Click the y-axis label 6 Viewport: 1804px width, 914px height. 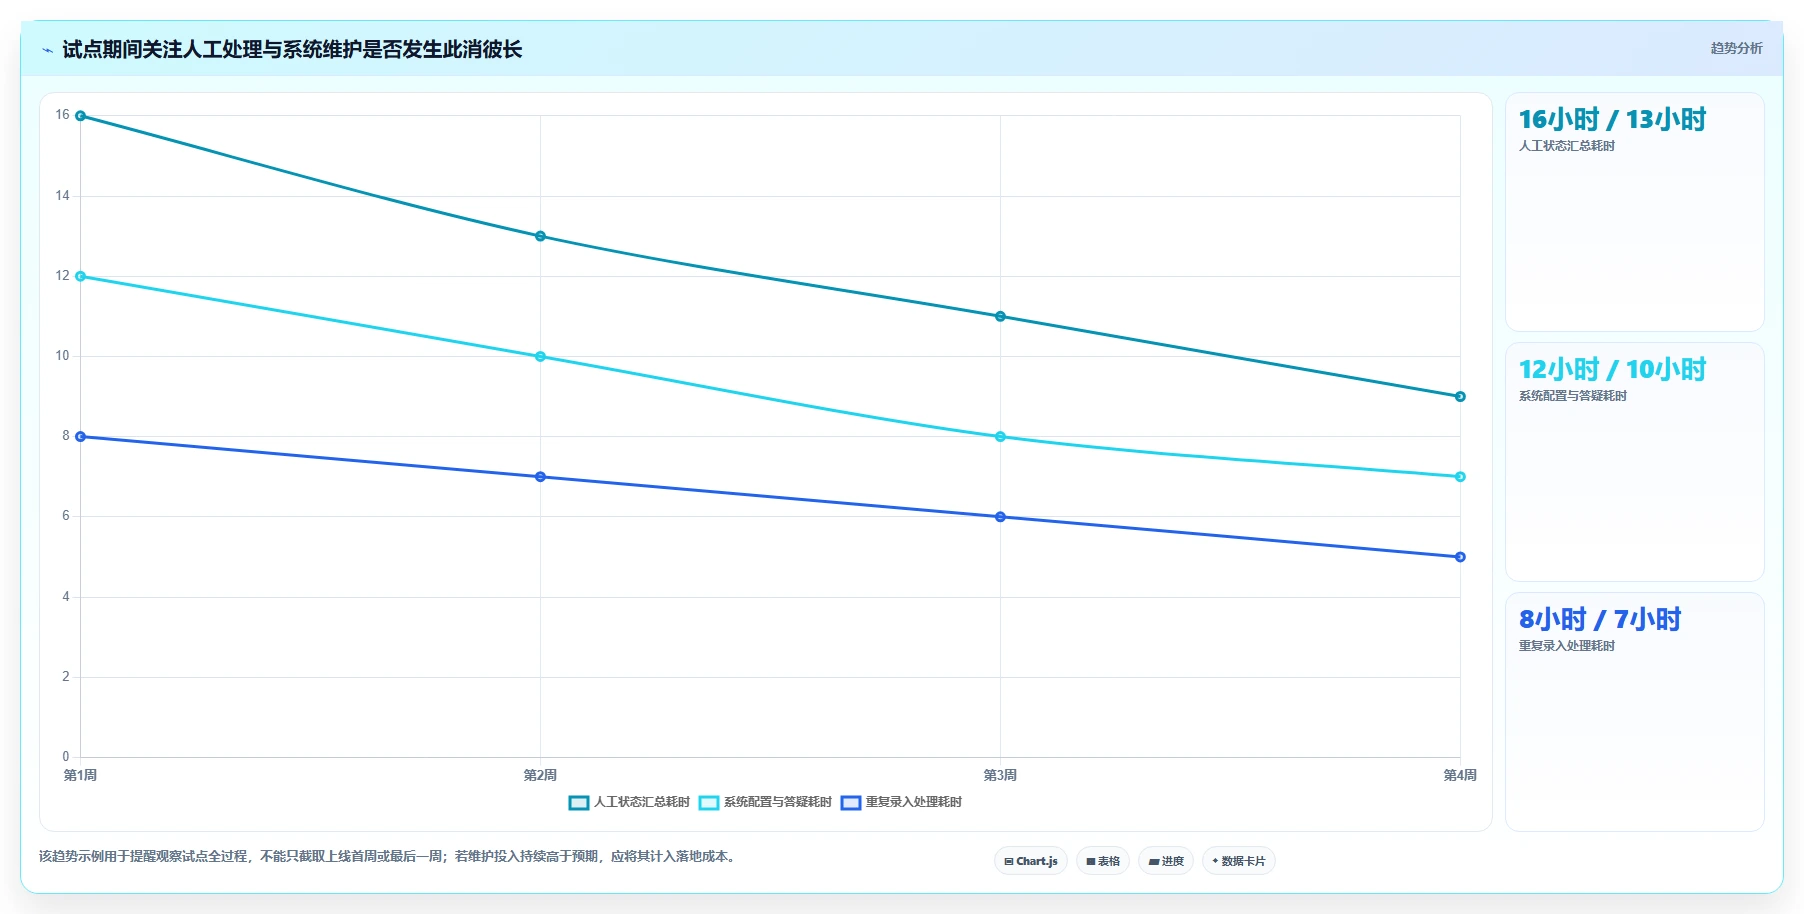click(x=66, y=516)
